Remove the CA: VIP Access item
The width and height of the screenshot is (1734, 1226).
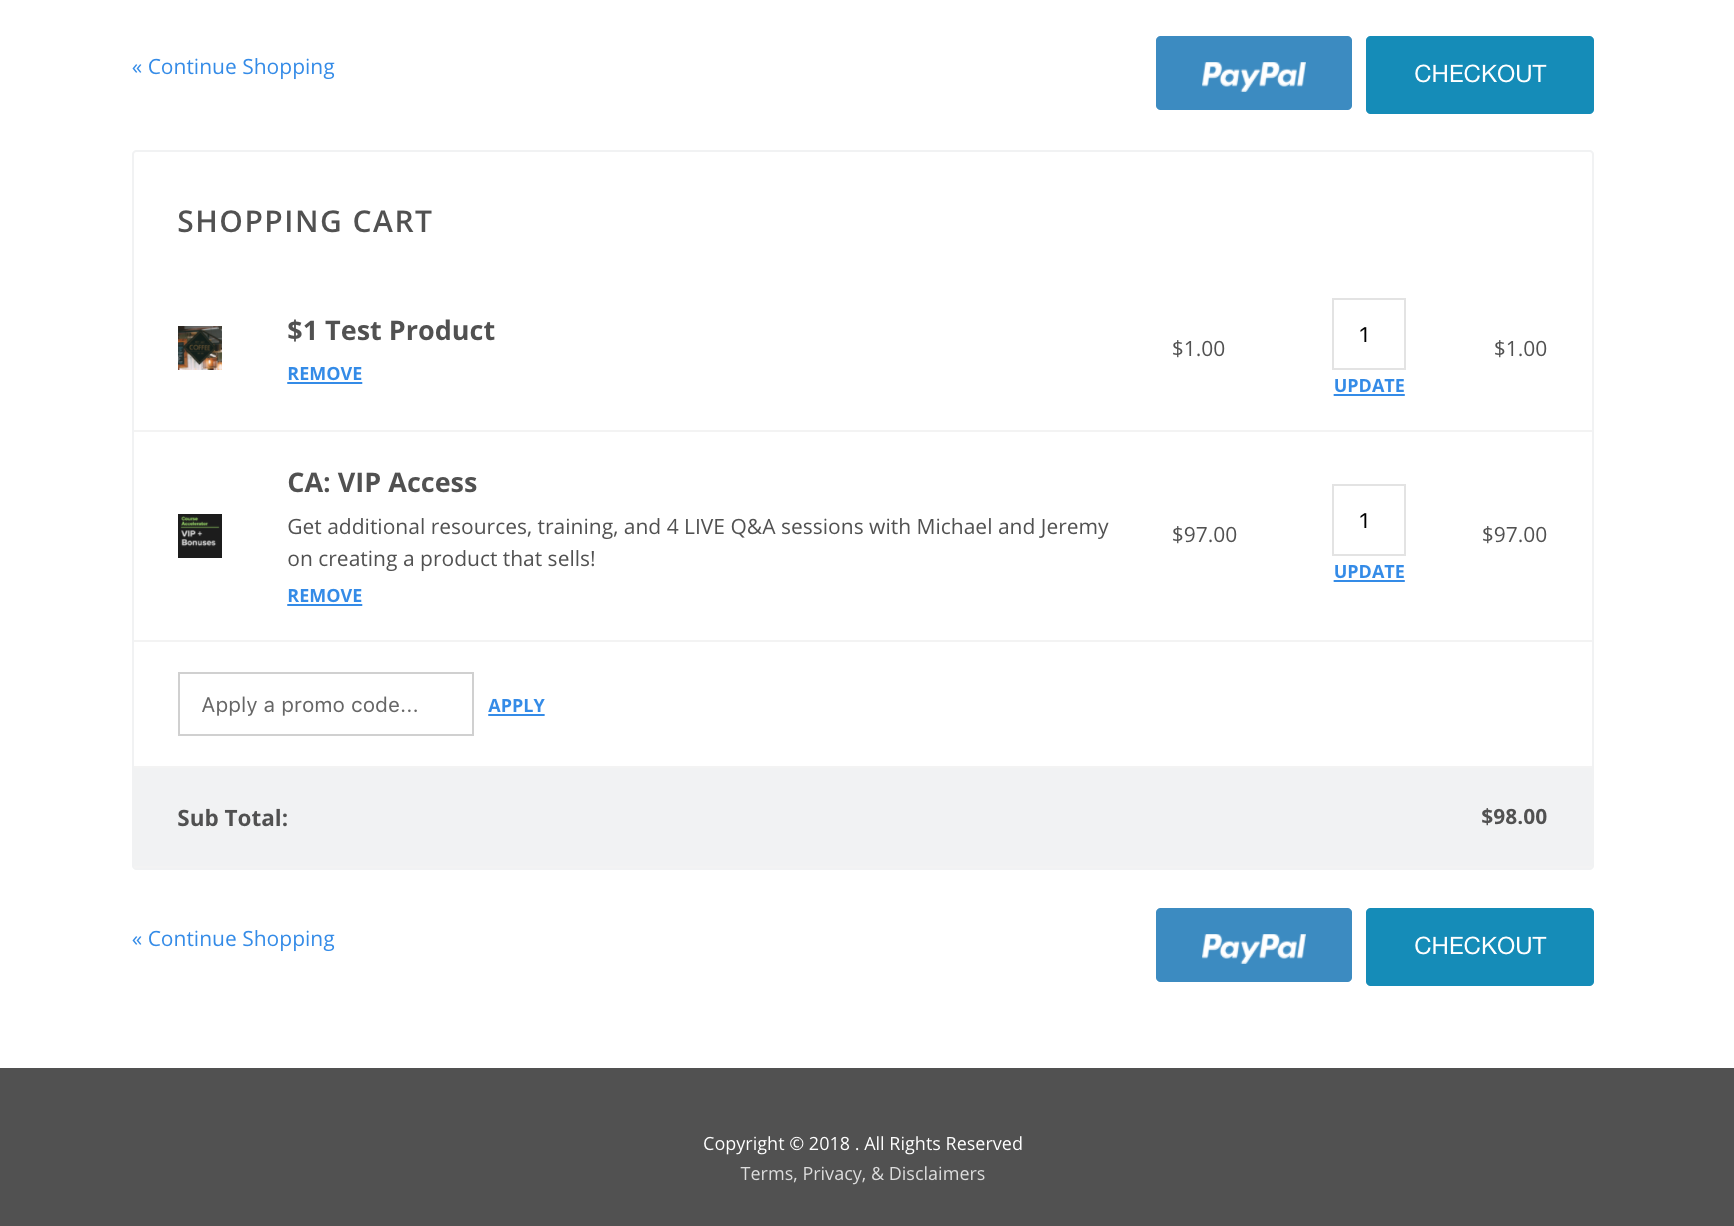coord(325,596)
